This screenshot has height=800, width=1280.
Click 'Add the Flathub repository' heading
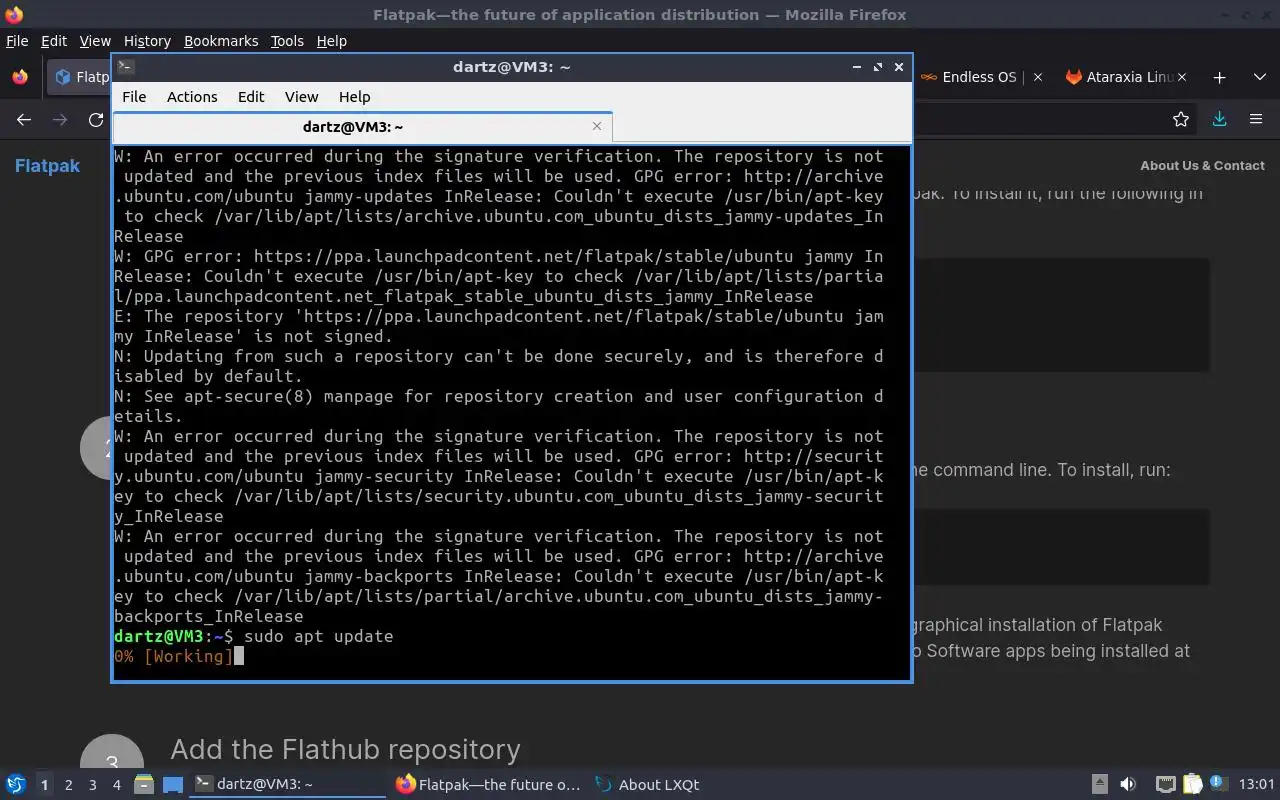(345, 750)
